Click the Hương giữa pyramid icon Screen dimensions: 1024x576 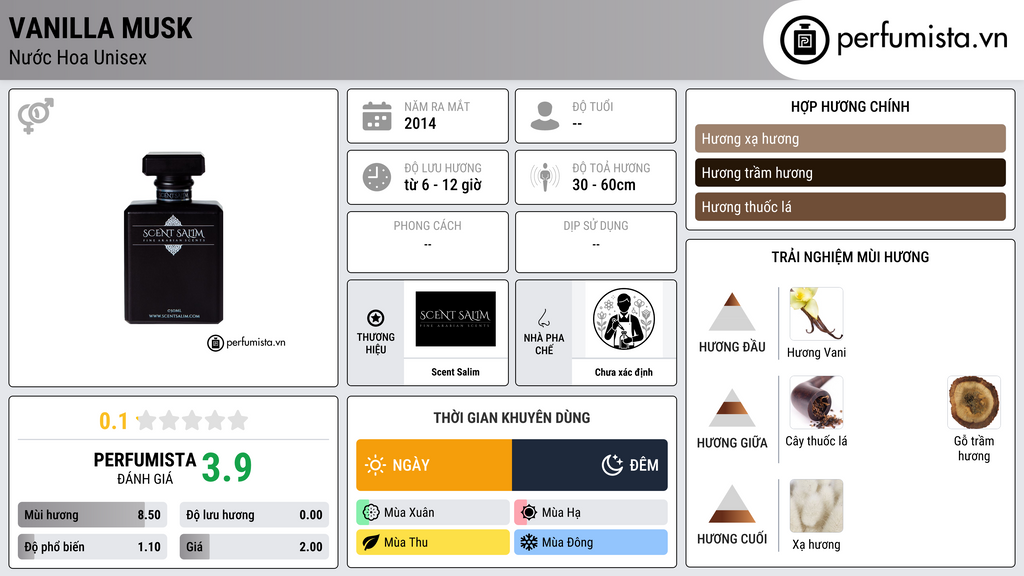point(732,408)
